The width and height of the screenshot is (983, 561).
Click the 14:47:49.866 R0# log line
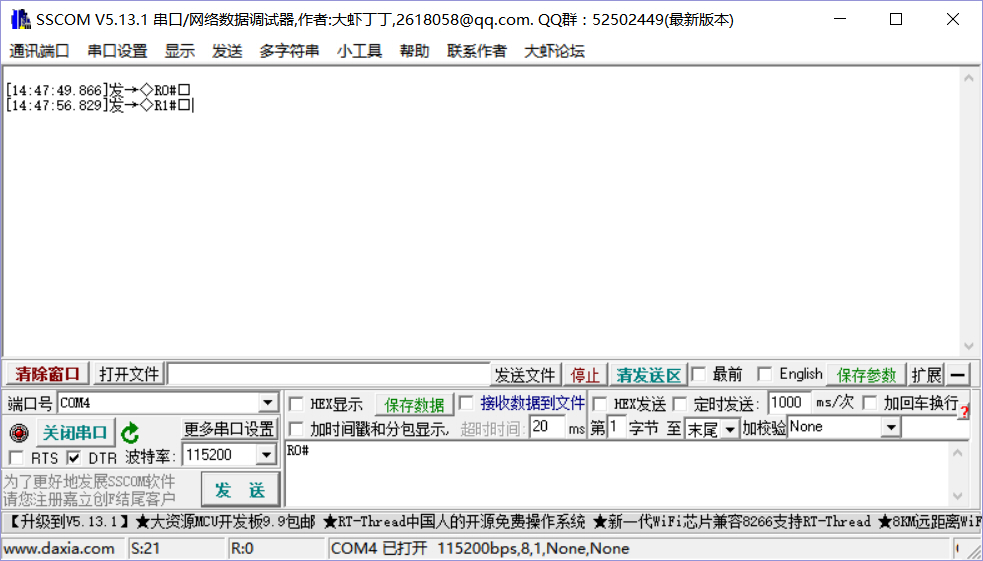click(x=97, y=90)
